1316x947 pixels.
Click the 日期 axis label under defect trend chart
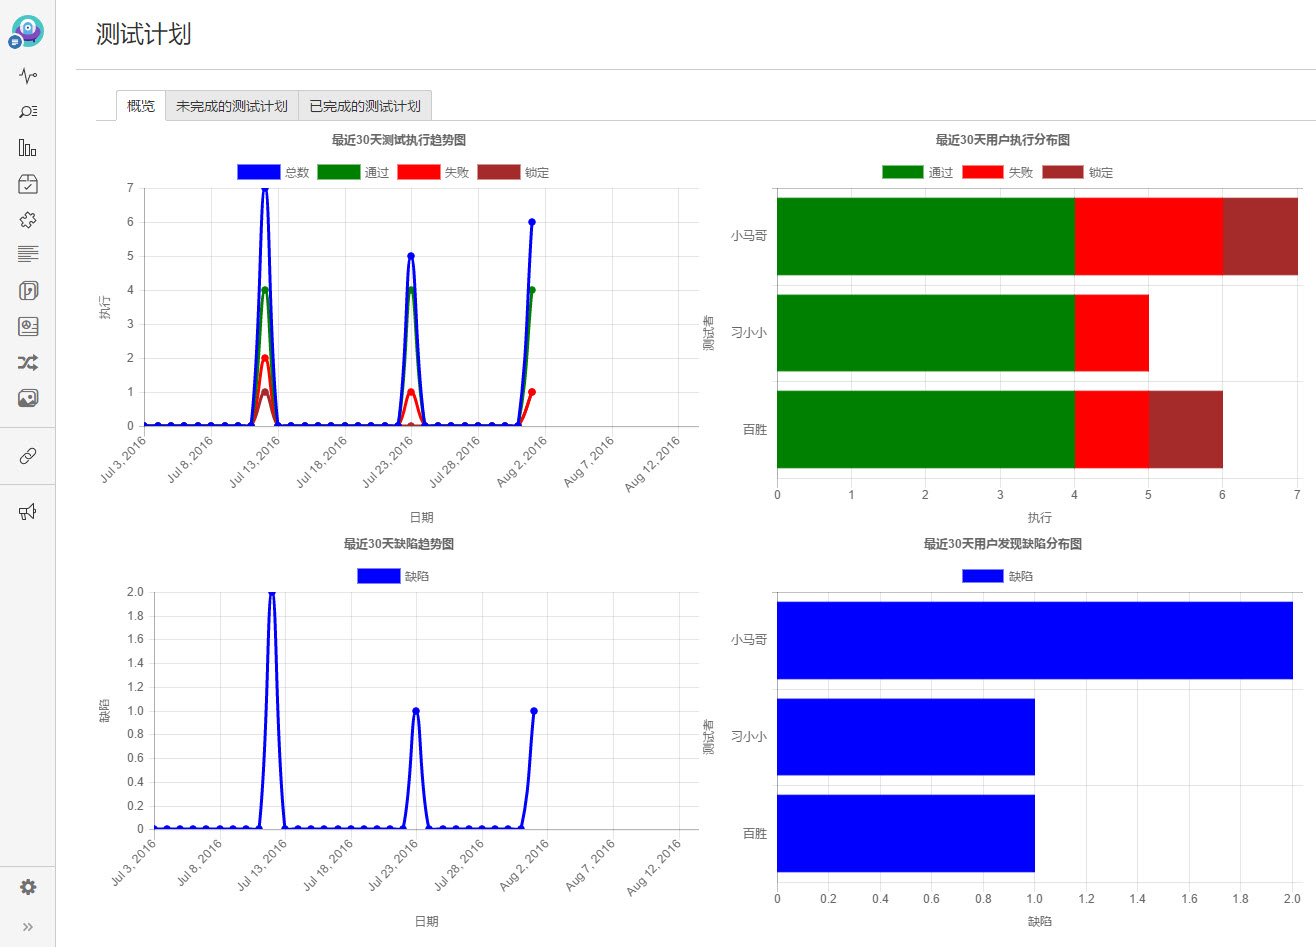point(427,921)
